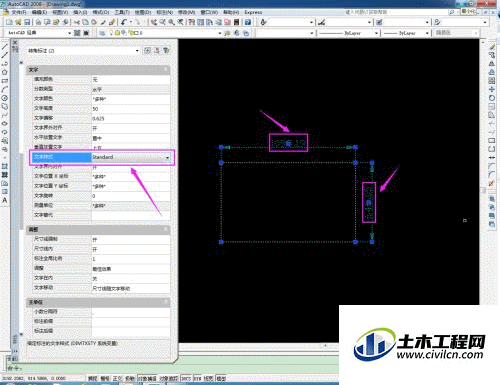Click Select Objects icon in Properties palette
Viewport: 500px width, 385px height.
pos(157,51)
